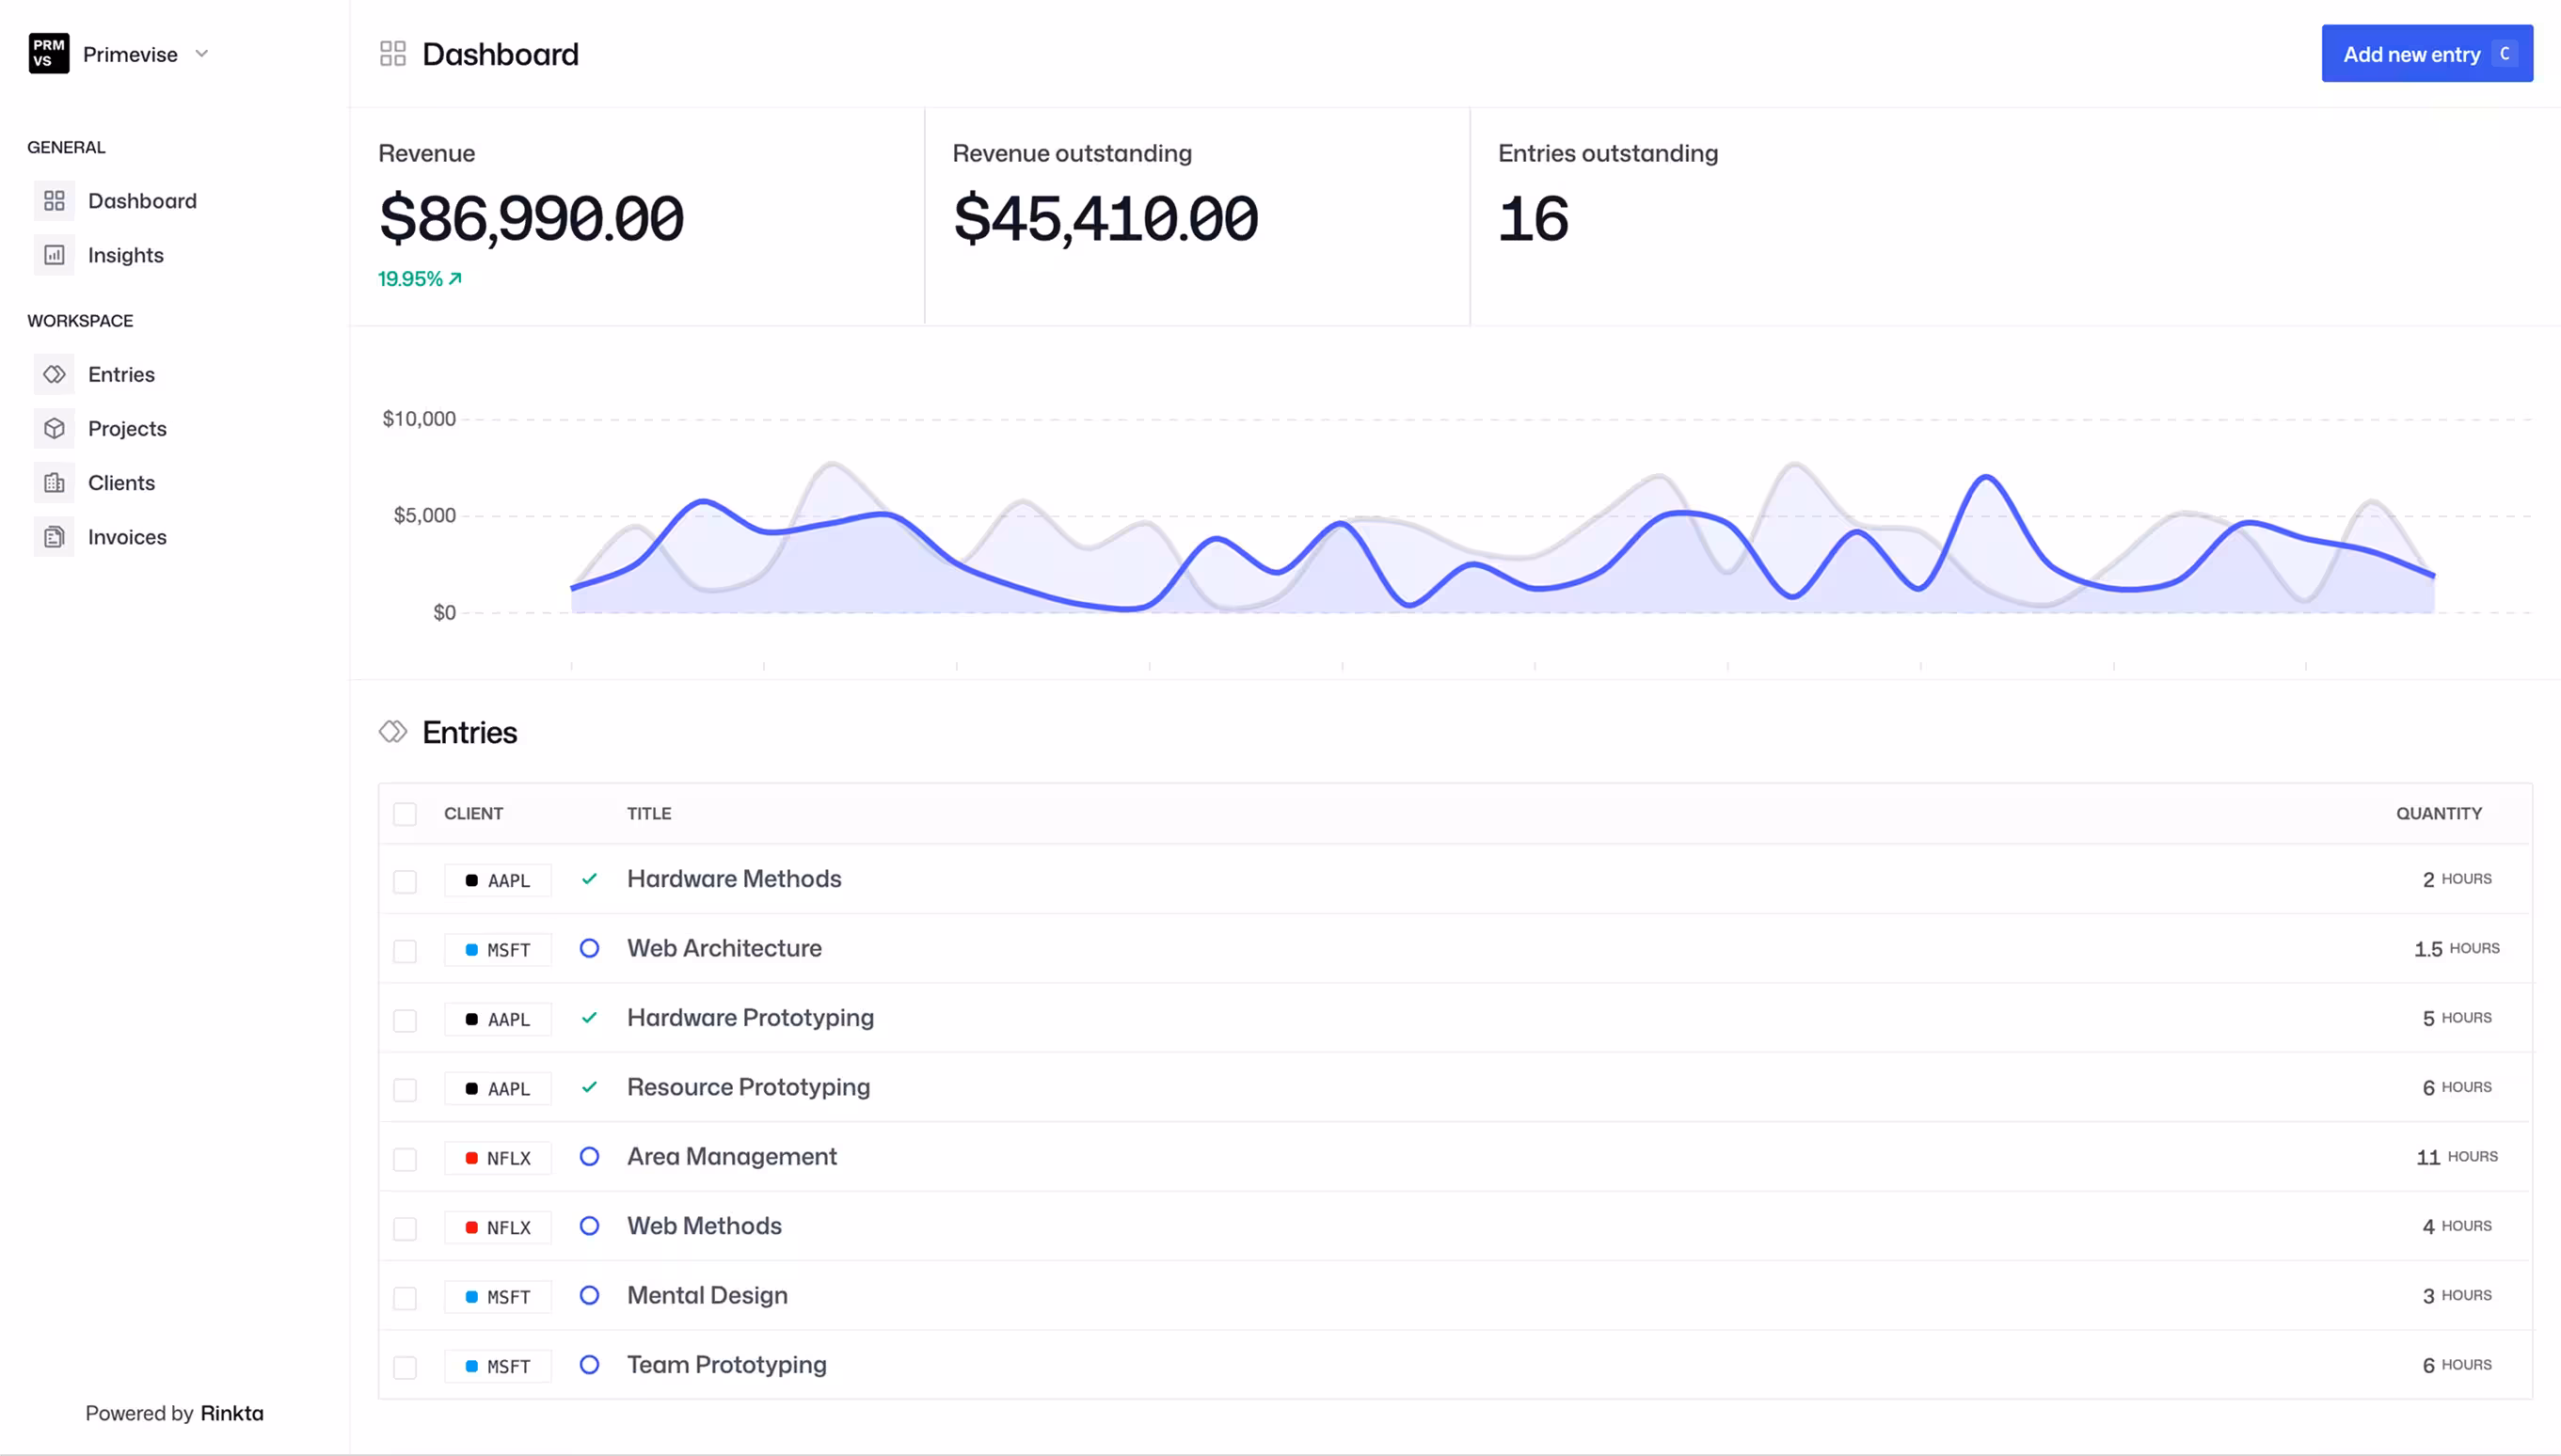Select the Area Management row checkbox
The width and height of the screenshot is (2561, 1456).
tap(404, 1159)
